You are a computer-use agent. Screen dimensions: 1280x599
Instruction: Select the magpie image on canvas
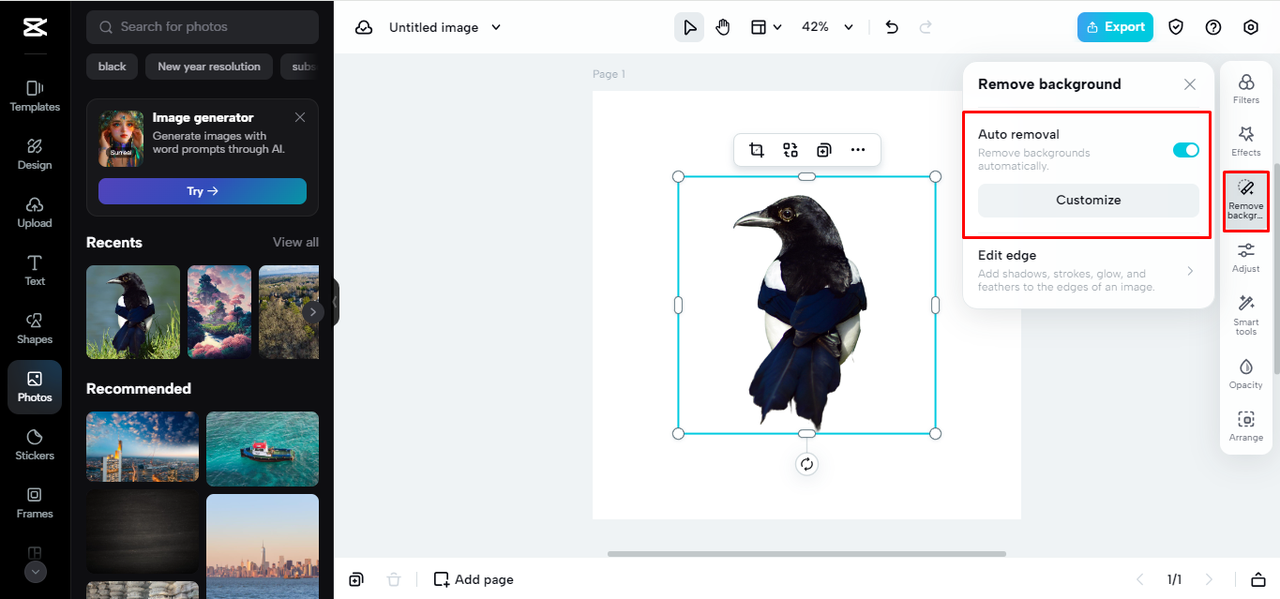[x=807, y=305]
